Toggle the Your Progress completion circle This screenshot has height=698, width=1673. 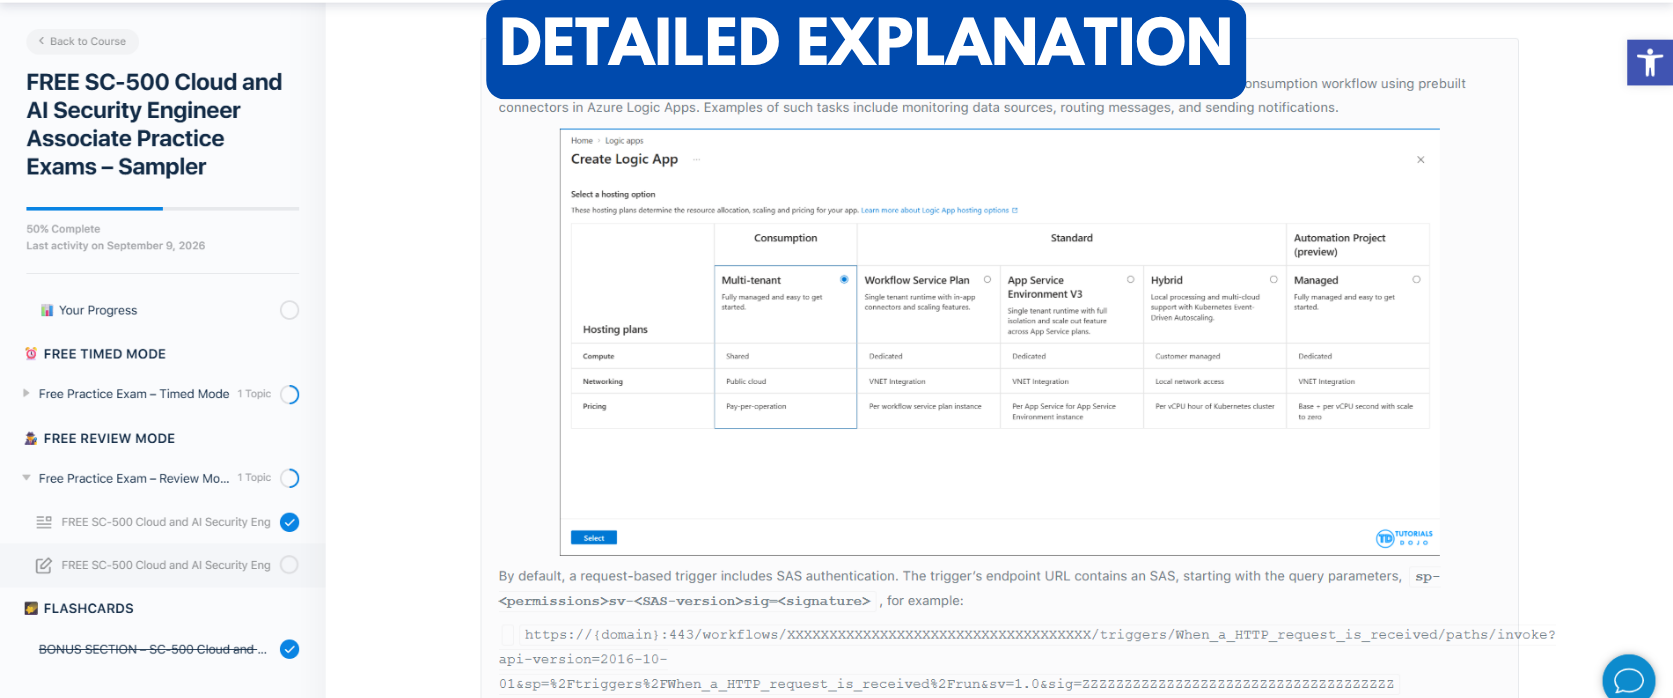289,310
